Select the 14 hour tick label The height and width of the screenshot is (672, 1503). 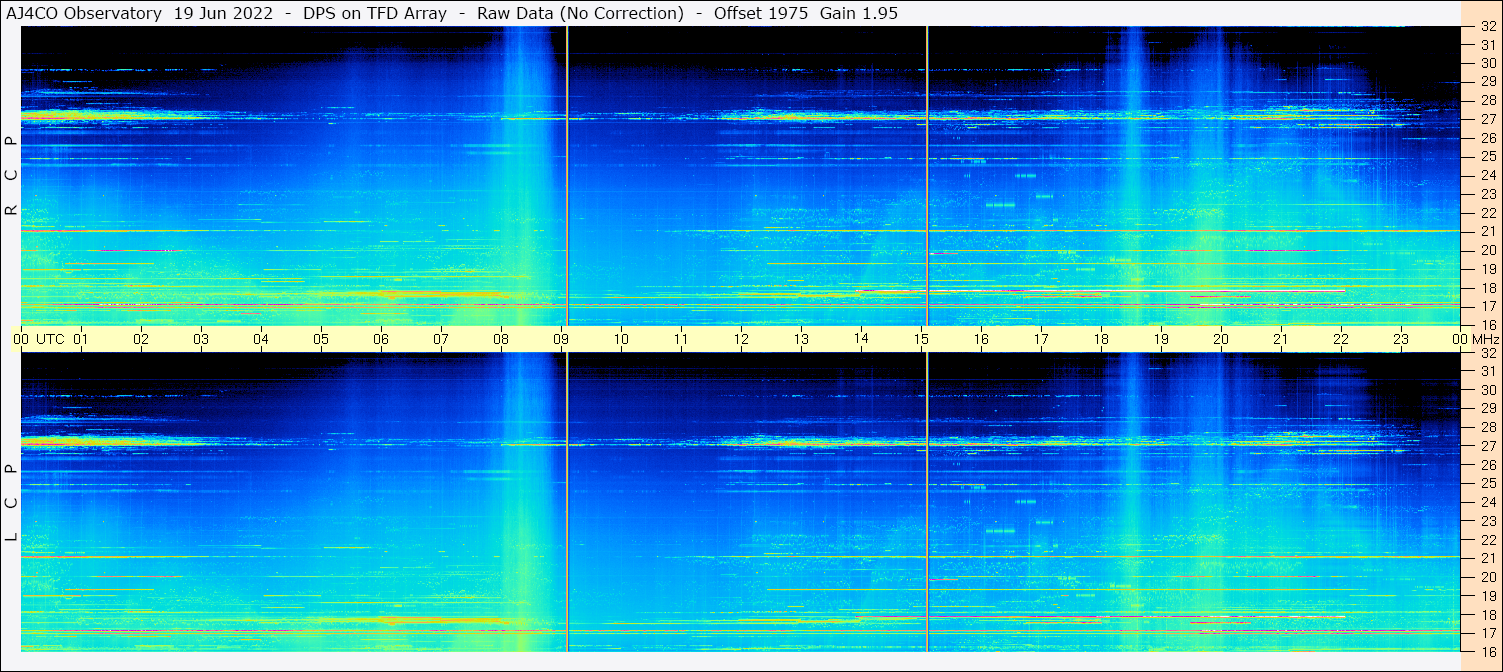tap(861, 339)
